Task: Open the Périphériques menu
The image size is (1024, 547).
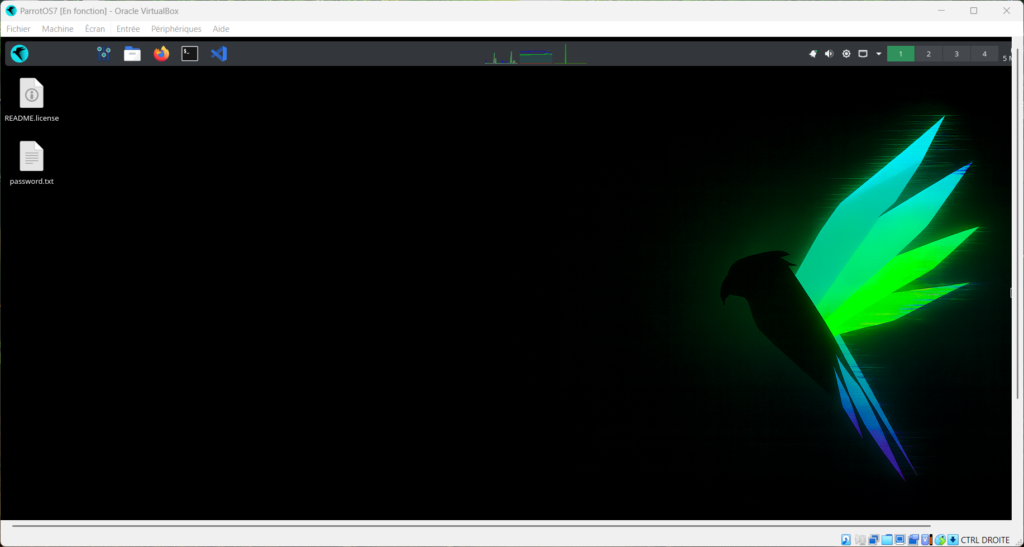Action: coord(176,29)
